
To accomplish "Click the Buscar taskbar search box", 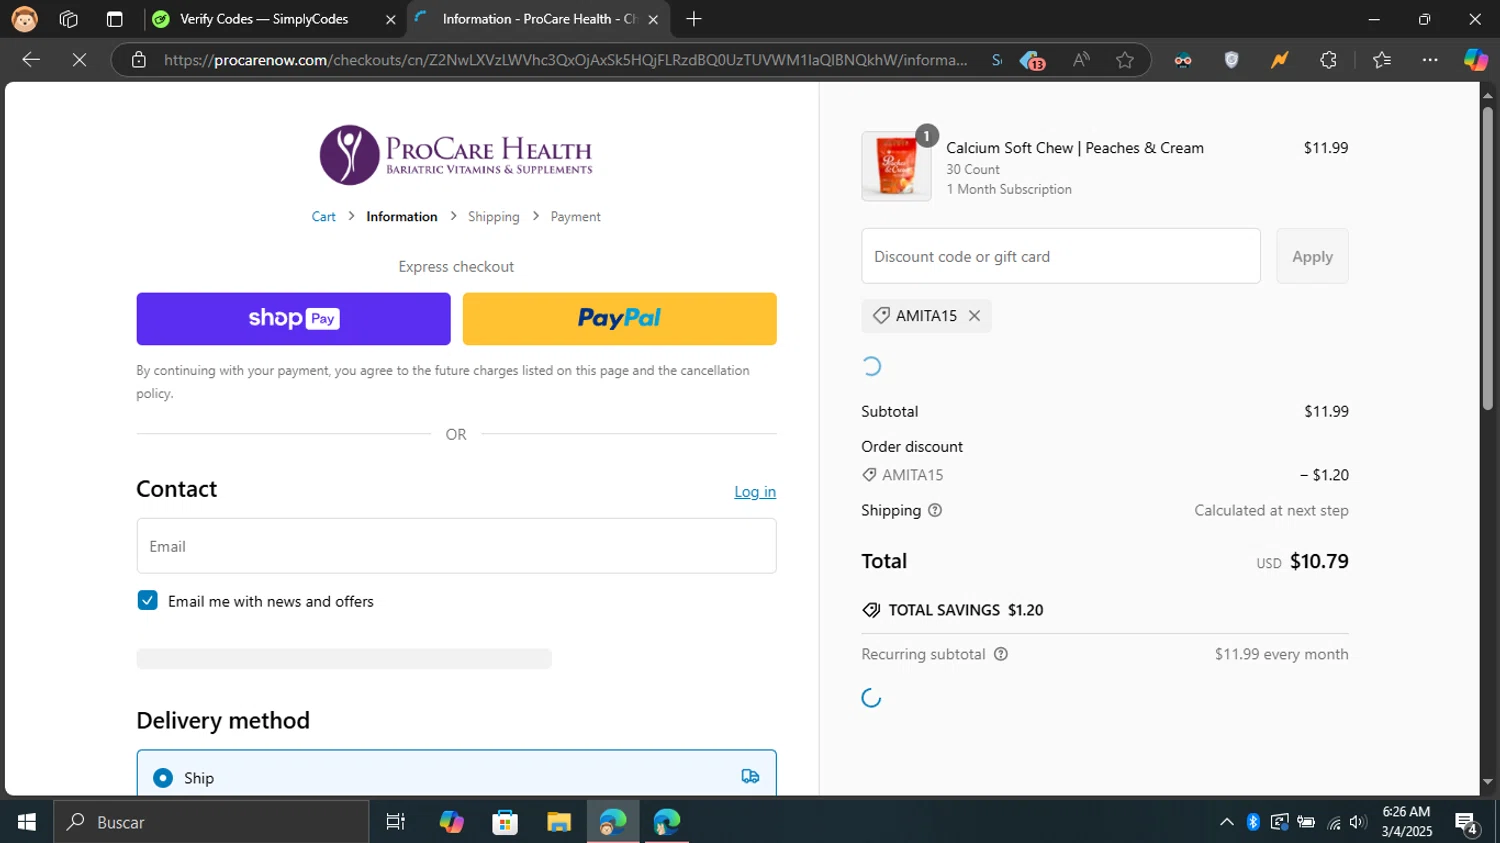I will pyautogui.click(x=212, y=822).
